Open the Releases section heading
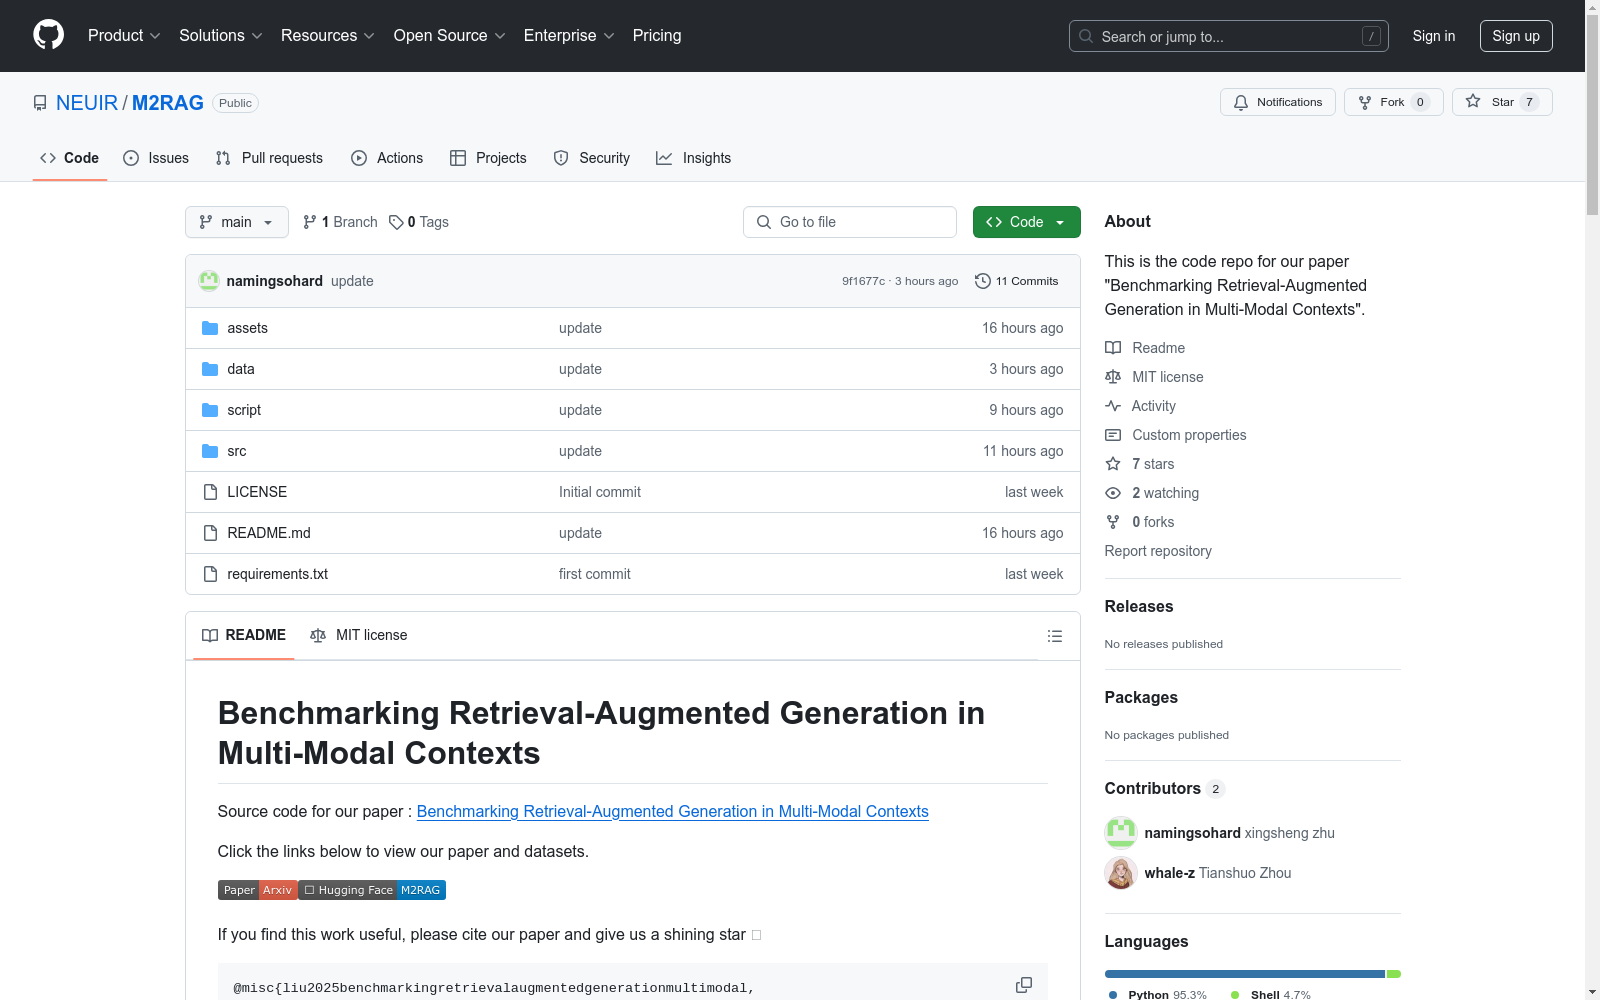The width and height of the screenshot is (1600, 1000). [1139, 606]
